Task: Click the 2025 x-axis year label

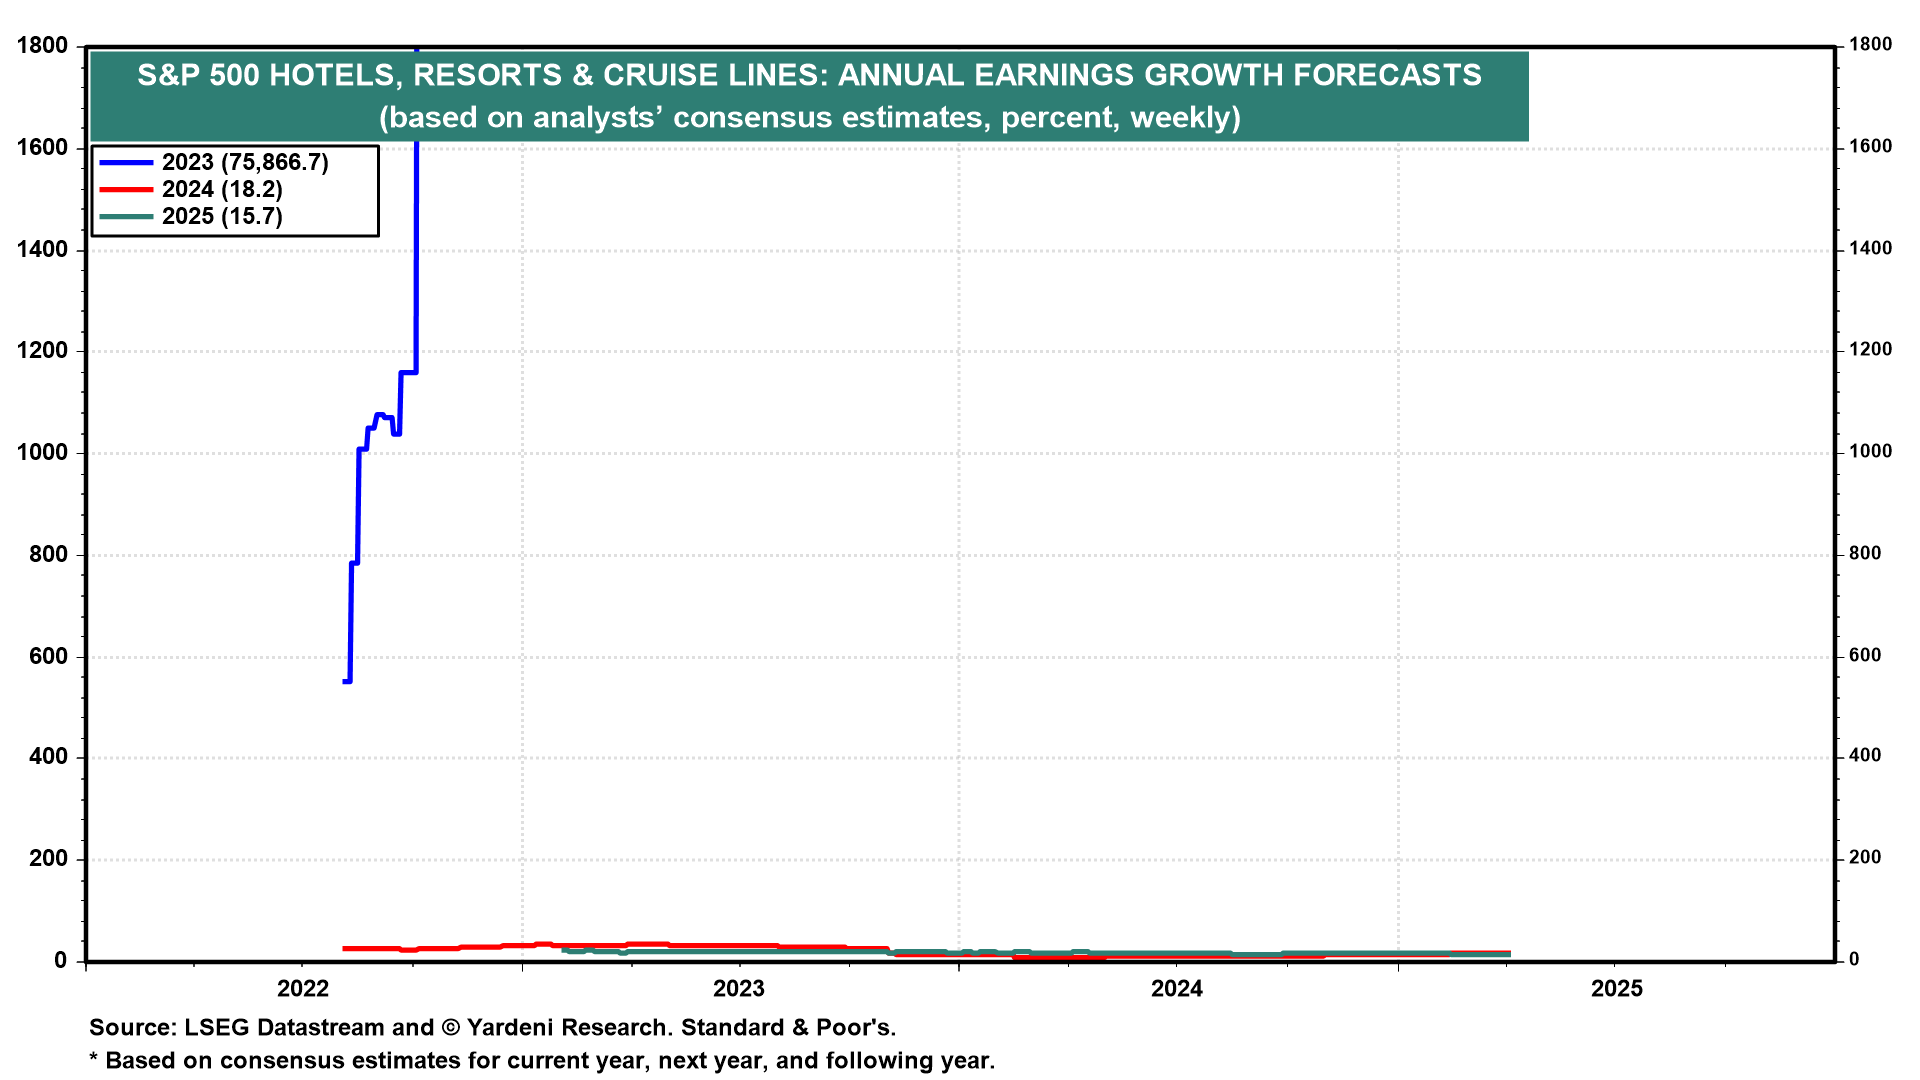Action: 1616,989
